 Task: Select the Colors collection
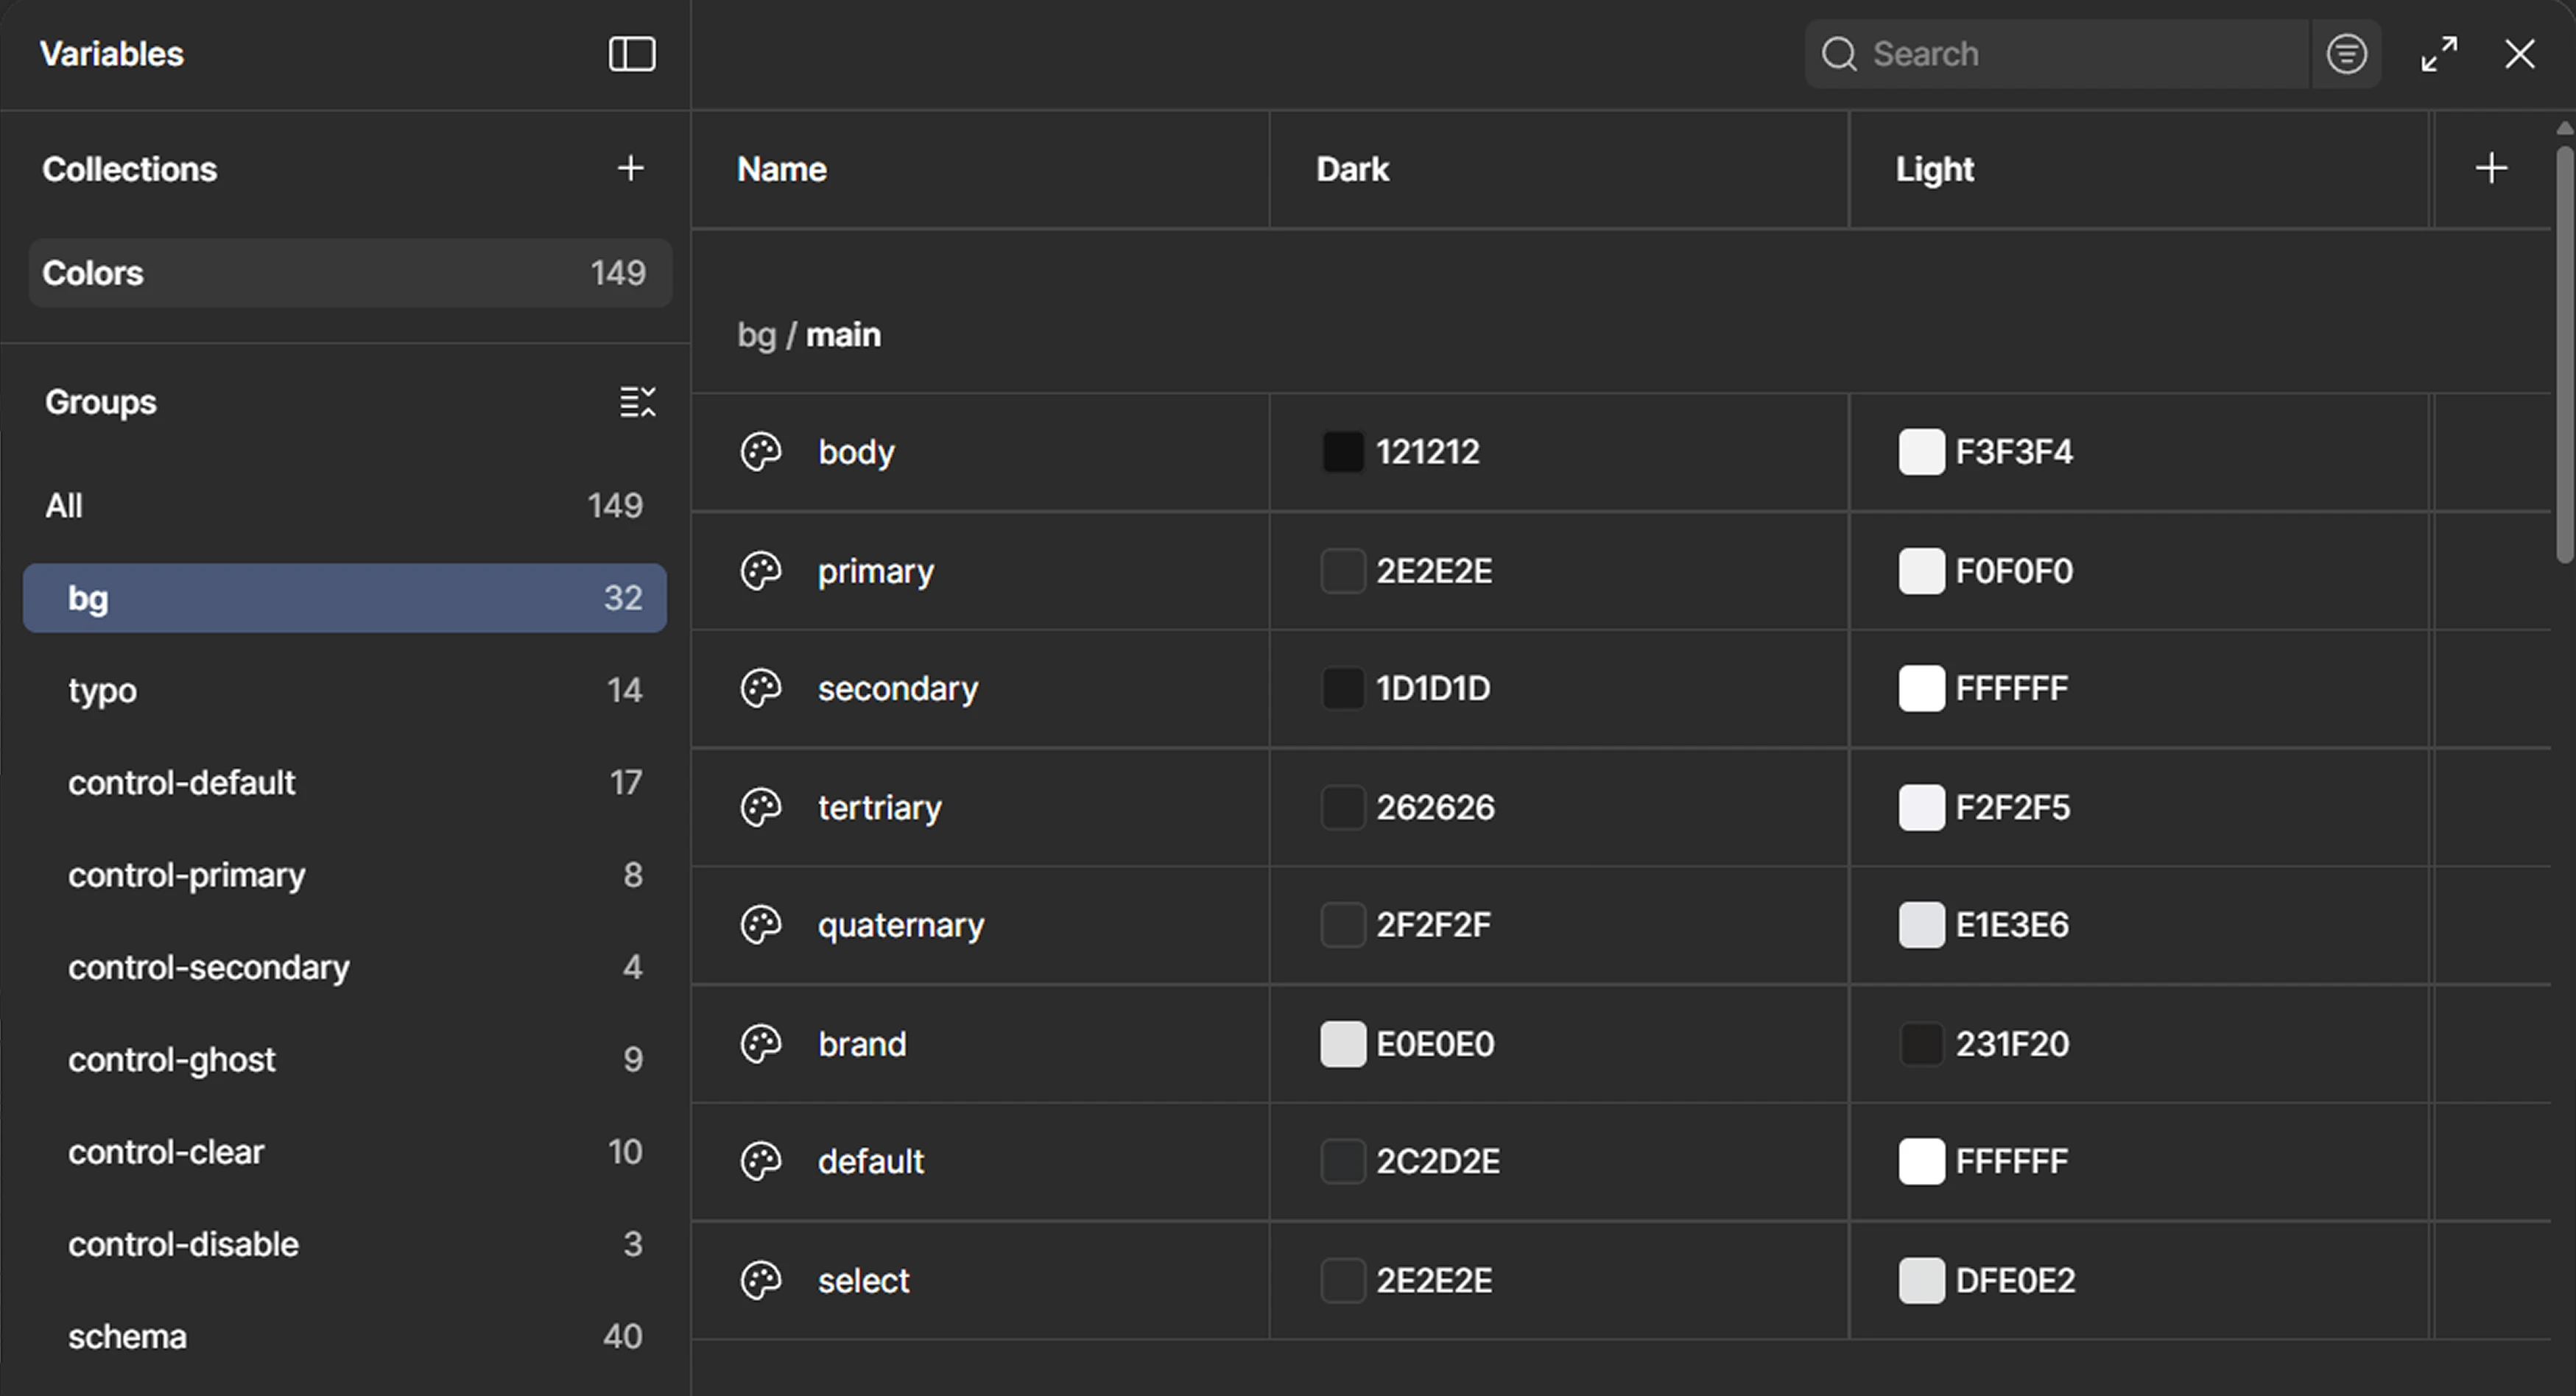click(350, 273)
